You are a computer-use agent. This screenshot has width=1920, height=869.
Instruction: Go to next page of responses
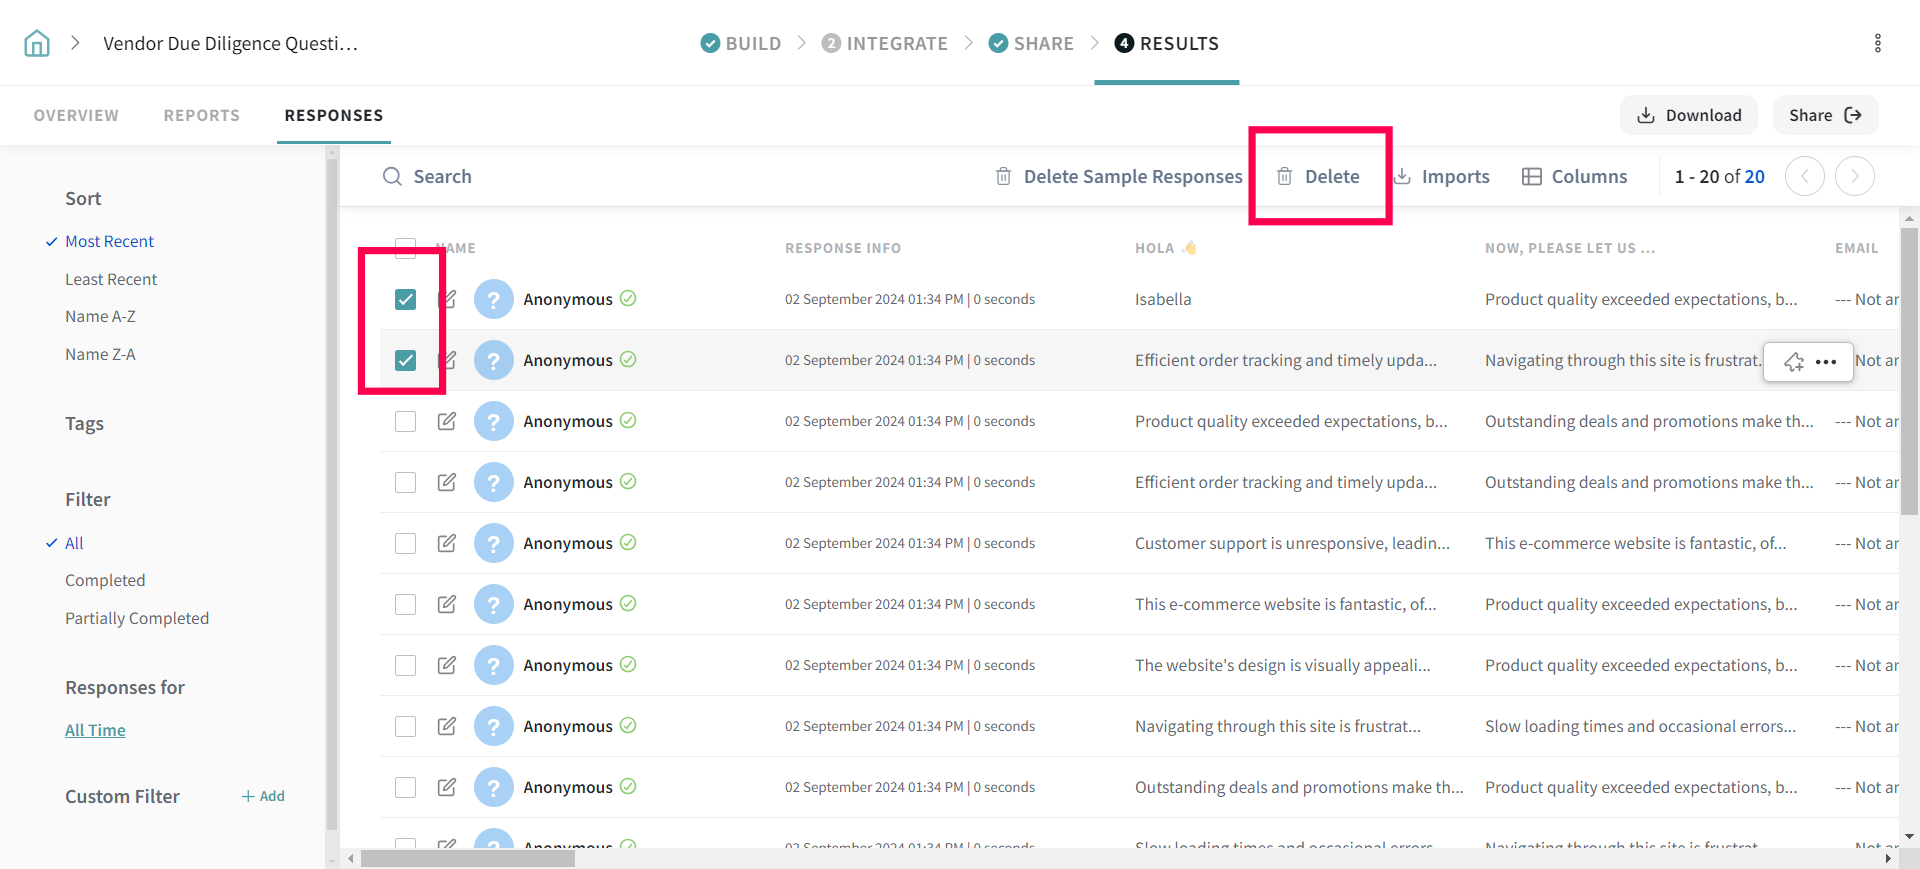1854,176
